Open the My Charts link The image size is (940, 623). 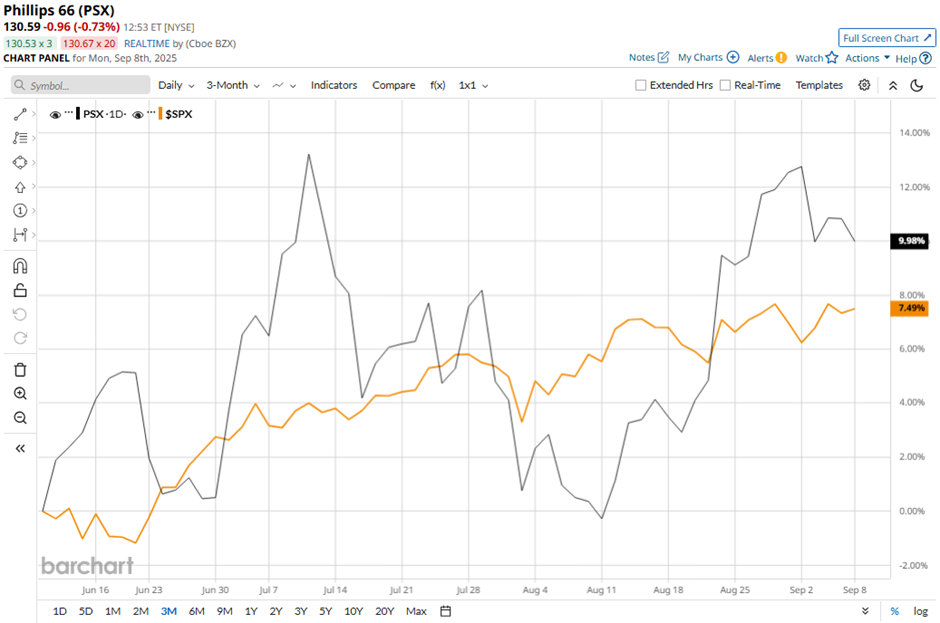[x=700, y=57]
